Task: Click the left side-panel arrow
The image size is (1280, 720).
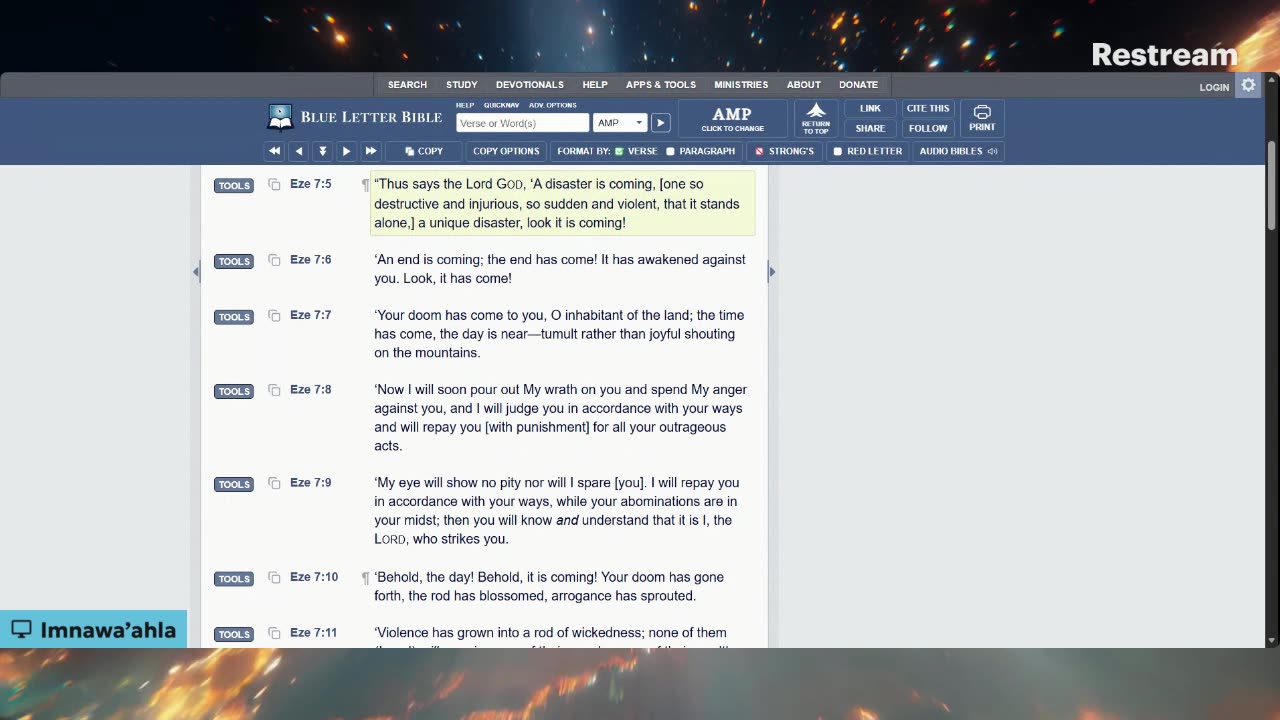Action: pos(196,272)
